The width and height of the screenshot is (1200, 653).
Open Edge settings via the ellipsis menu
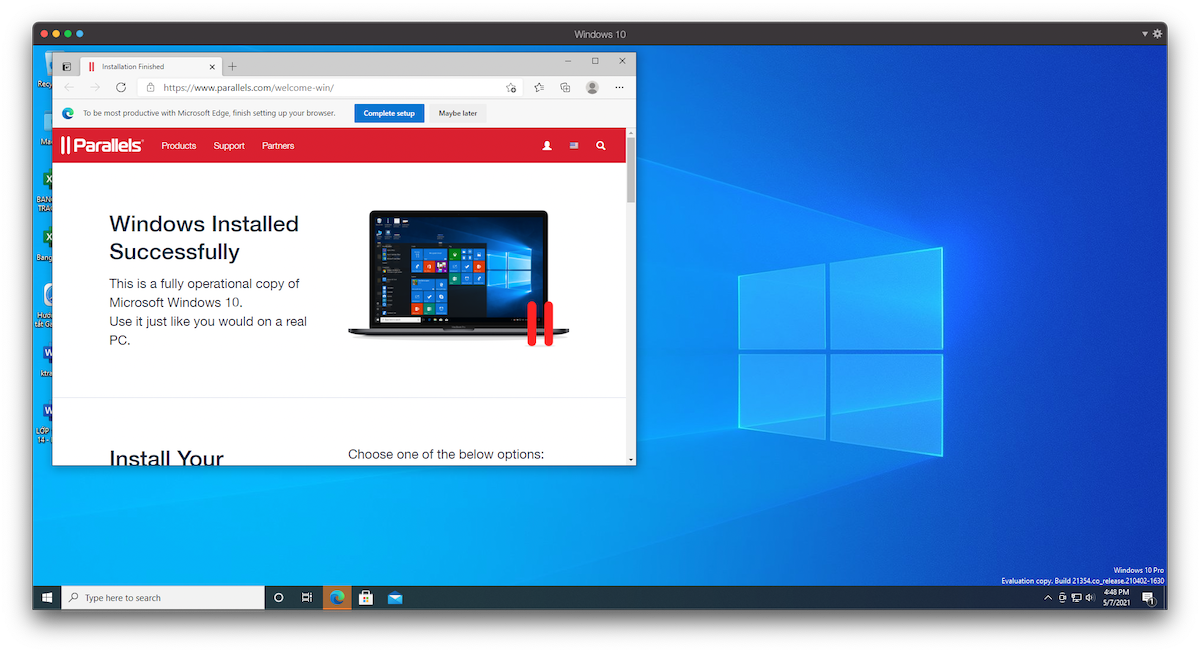618,87
